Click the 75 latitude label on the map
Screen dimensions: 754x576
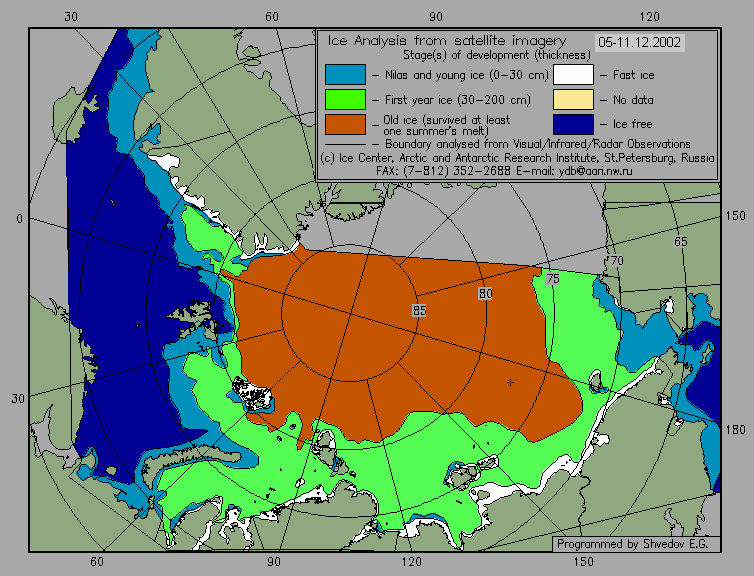[x=553, y=278]
